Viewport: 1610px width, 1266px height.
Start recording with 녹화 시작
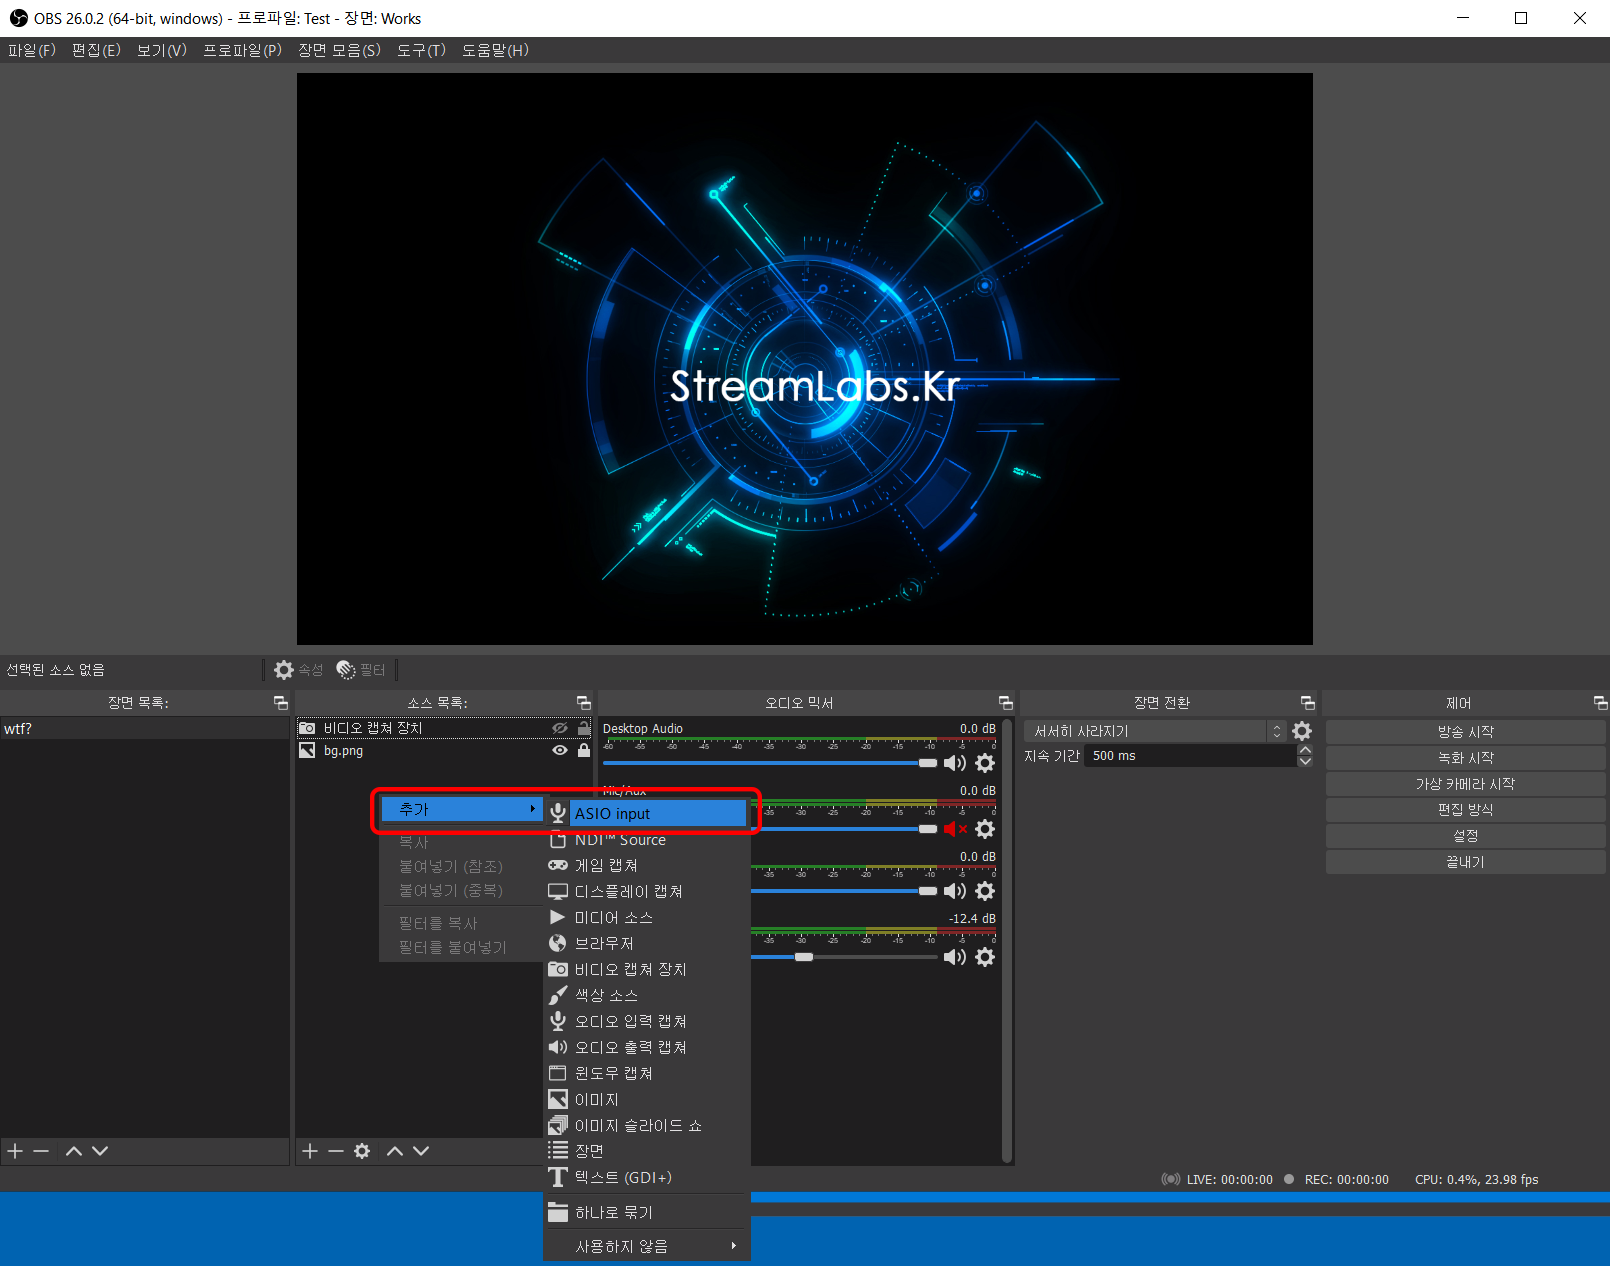(x=1465, y=757)
